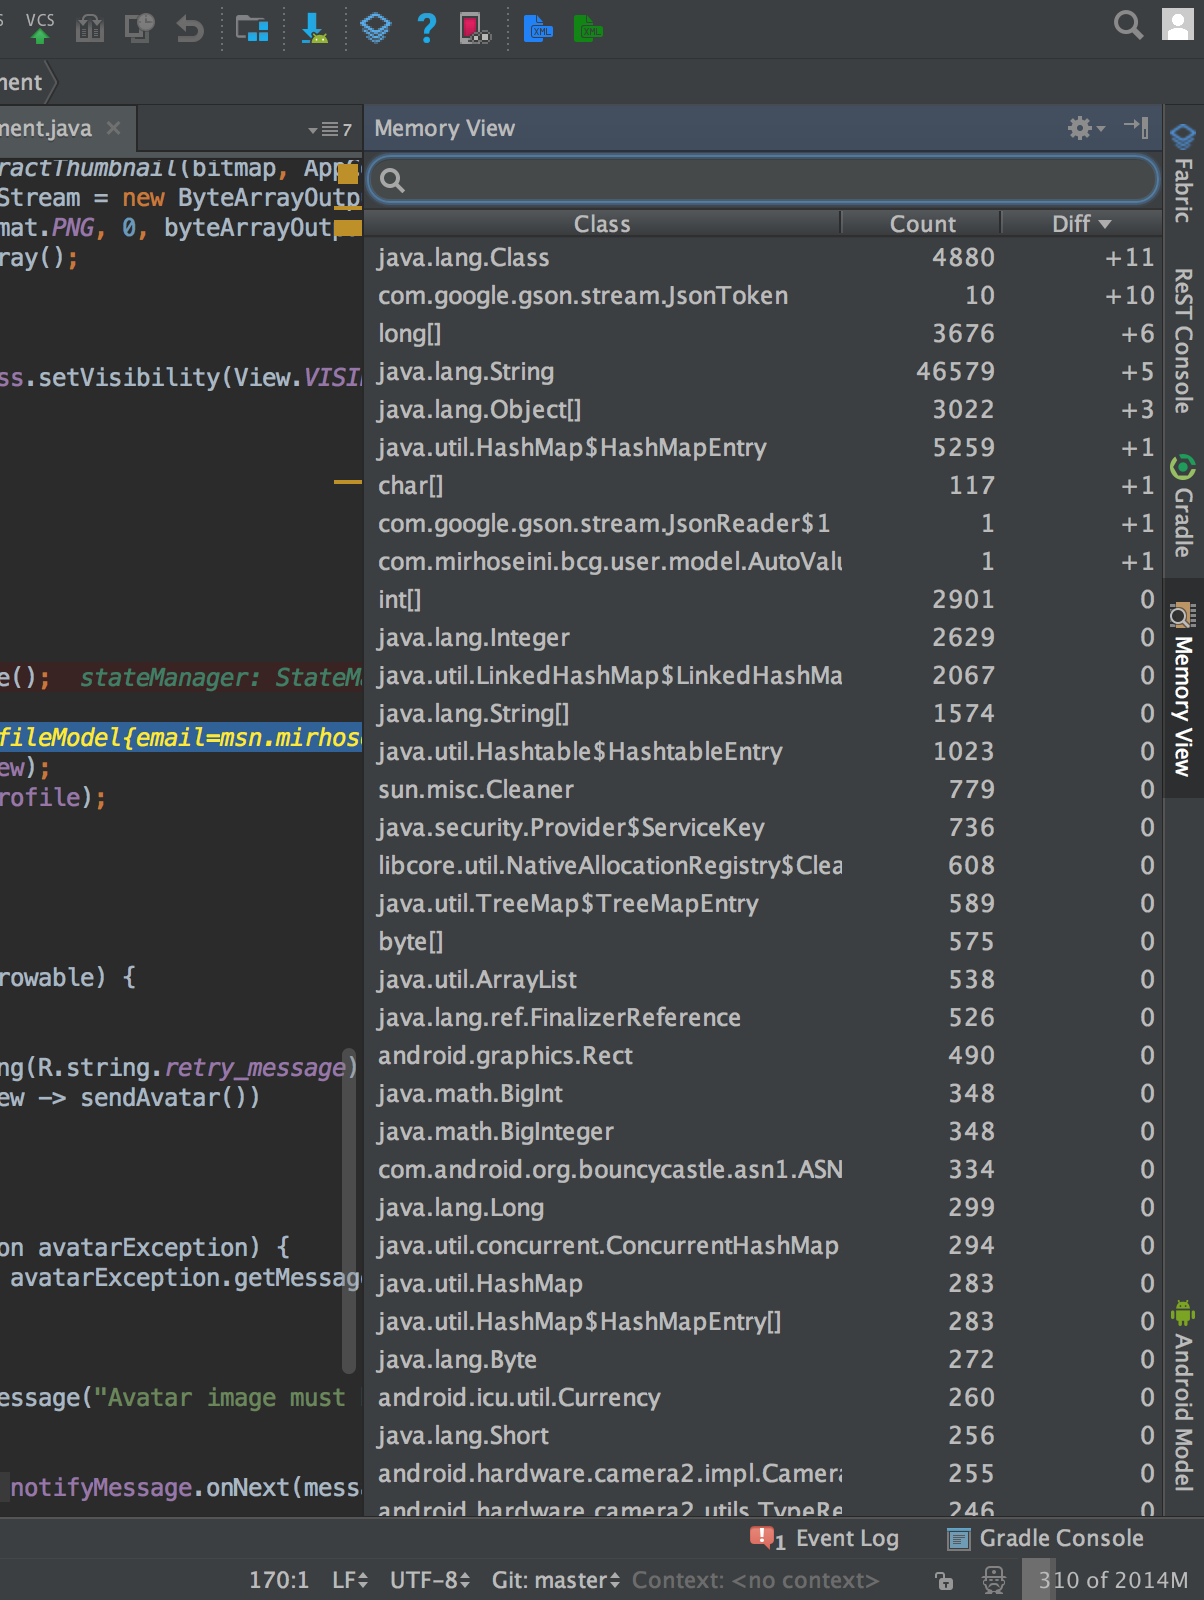Viewport: 1204px width, 1600px height.
Task: Switch to the ReST Console side tab
Action: tap(1183, 340)
